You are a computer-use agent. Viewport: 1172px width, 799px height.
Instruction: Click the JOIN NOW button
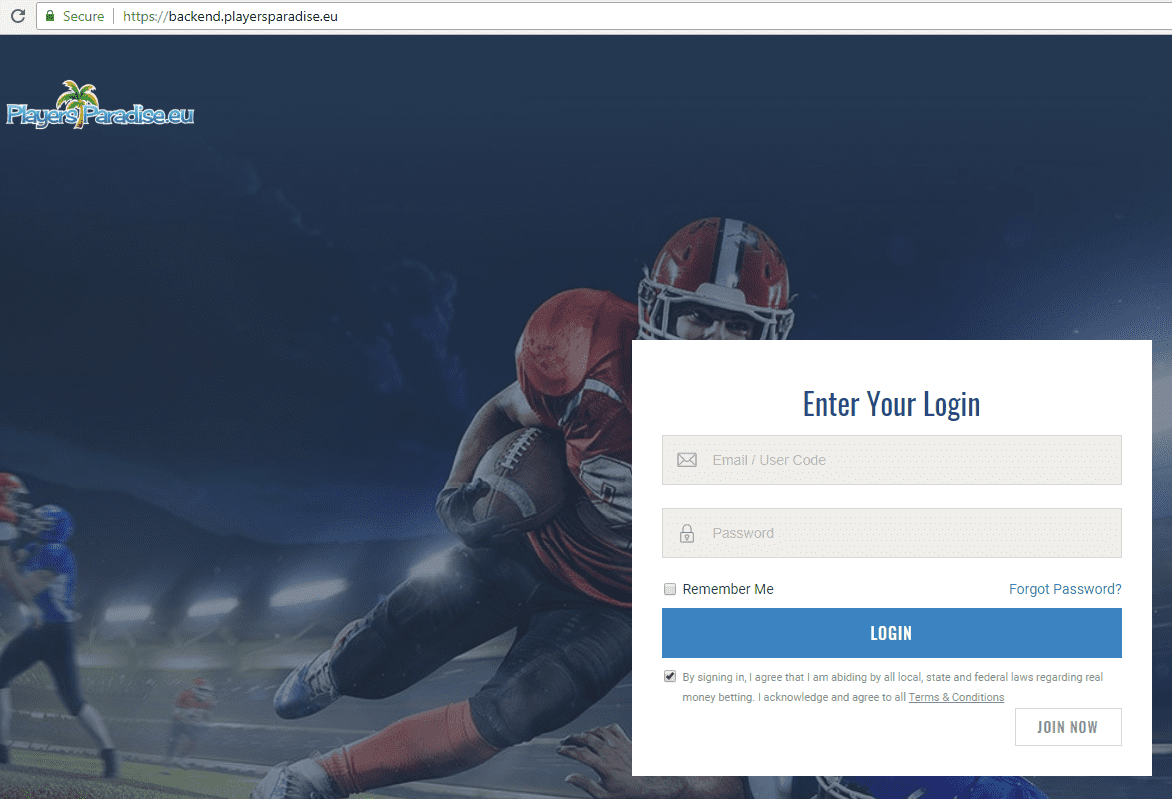pos(1068,726)
